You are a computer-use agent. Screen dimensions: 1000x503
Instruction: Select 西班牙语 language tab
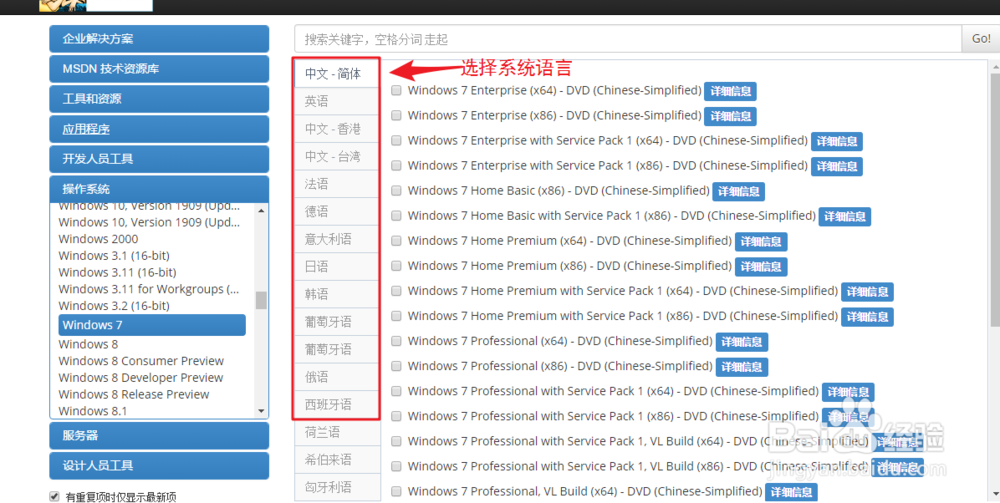click(x=336, y=404)
